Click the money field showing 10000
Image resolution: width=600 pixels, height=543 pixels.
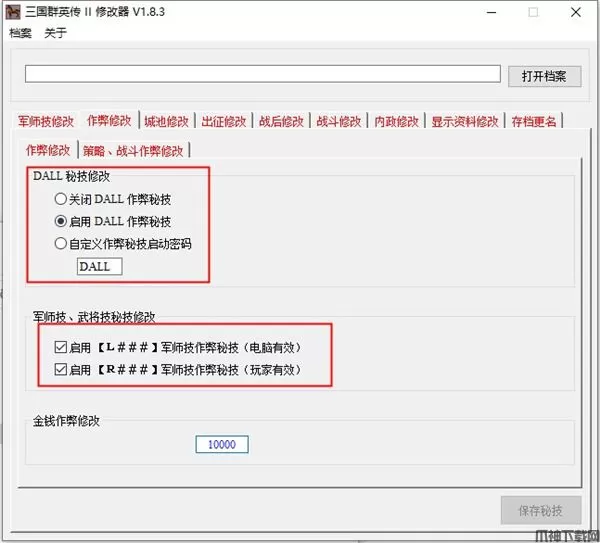point(221,444)
